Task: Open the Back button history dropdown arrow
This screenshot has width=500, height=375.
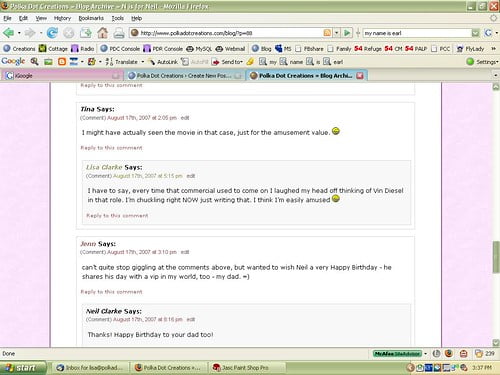Action: 19,33
